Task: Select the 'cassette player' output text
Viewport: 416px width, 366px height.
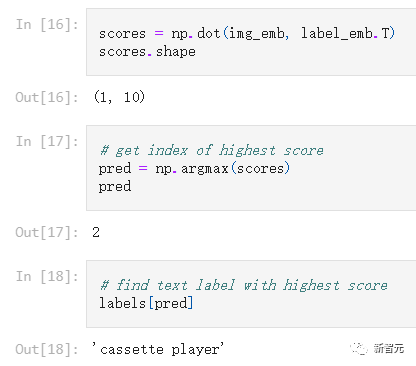Action: [158, 349]
